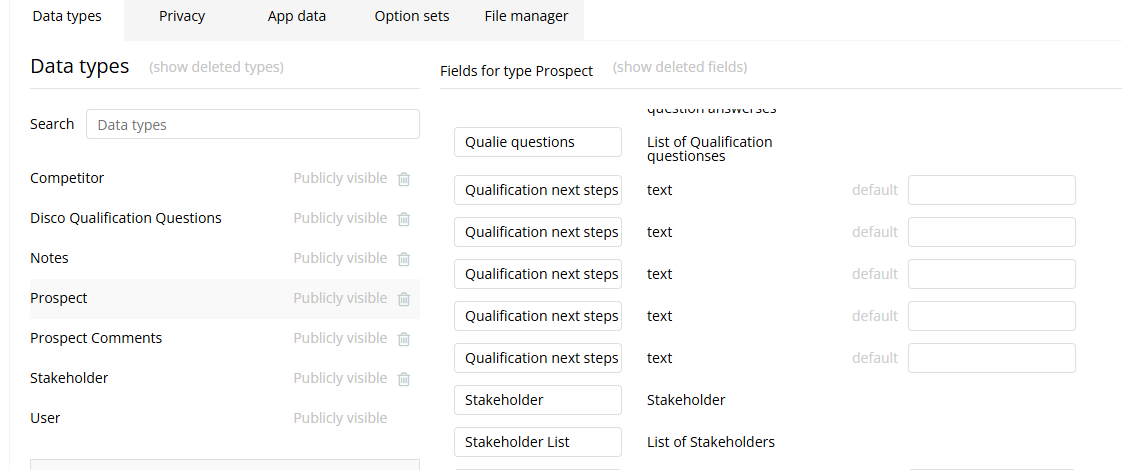Click trash icon beside Disco Qualification Questions
Viewport: 1122px width, 470px height.
(404, 219)
